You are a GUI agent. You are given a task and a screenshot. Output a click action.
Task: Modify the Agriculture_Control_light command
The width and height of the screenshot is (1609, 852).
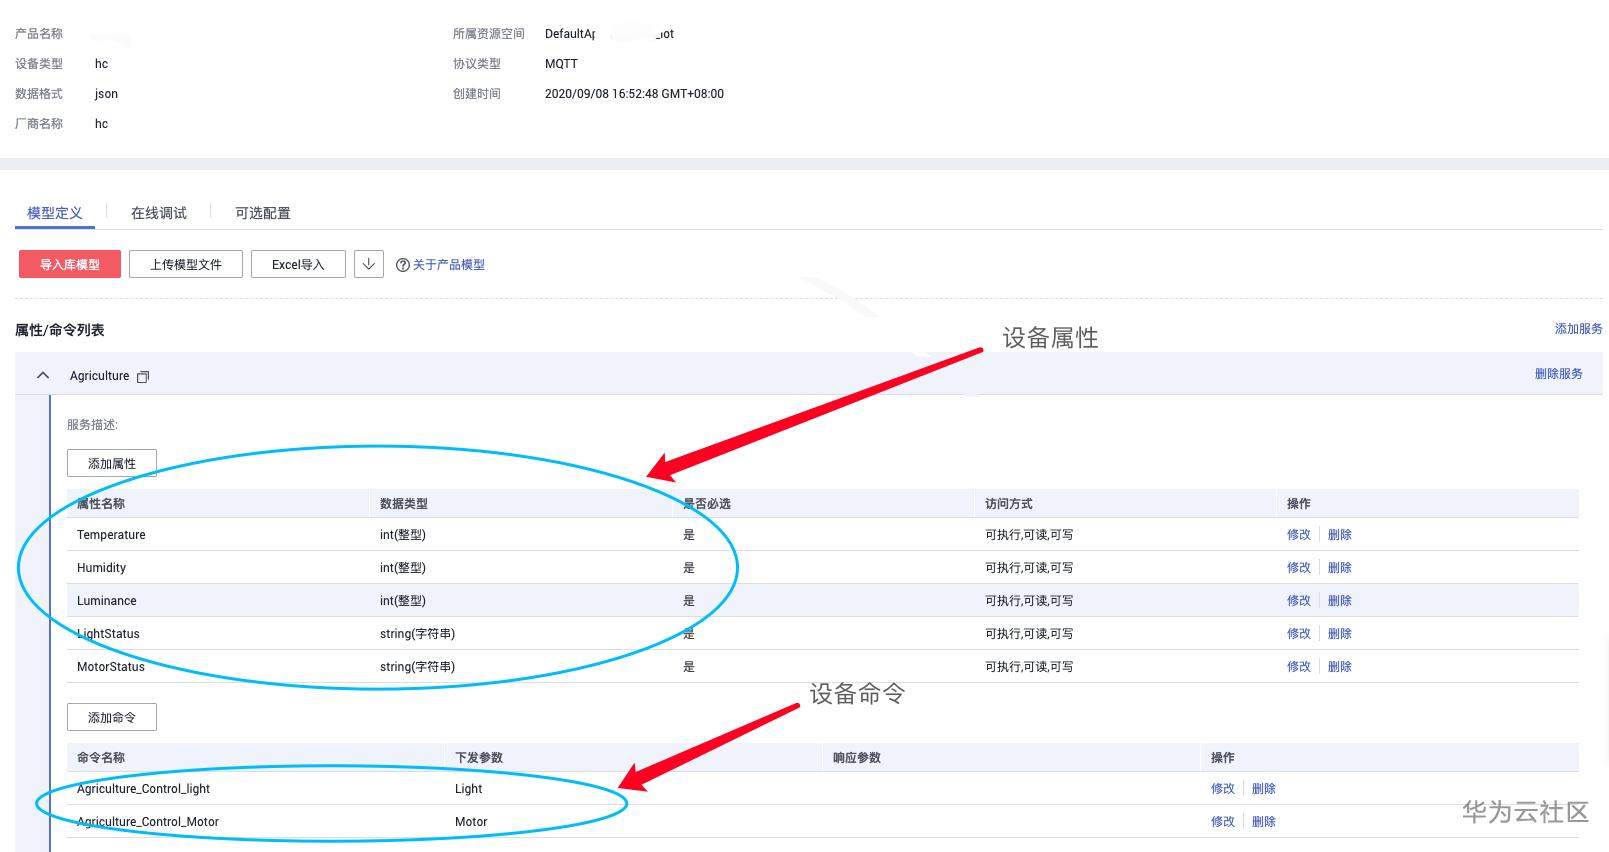[x=1223, y=789]
